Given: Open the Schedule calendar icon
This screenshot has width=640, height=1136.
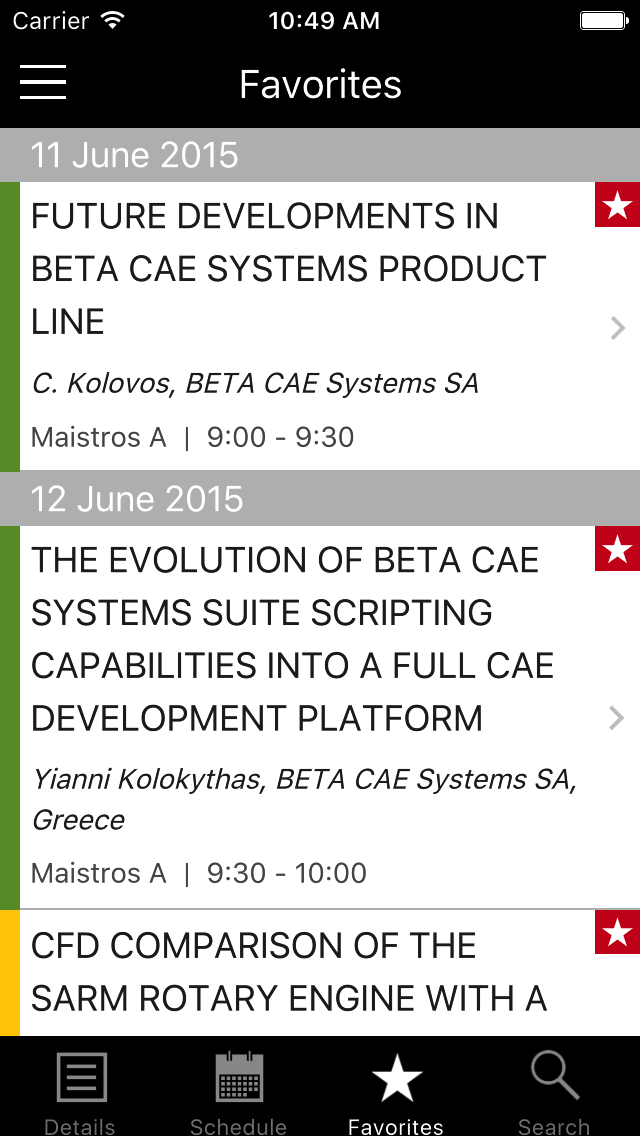Looking at the screenshot, I should click(x=239, y=1080).
